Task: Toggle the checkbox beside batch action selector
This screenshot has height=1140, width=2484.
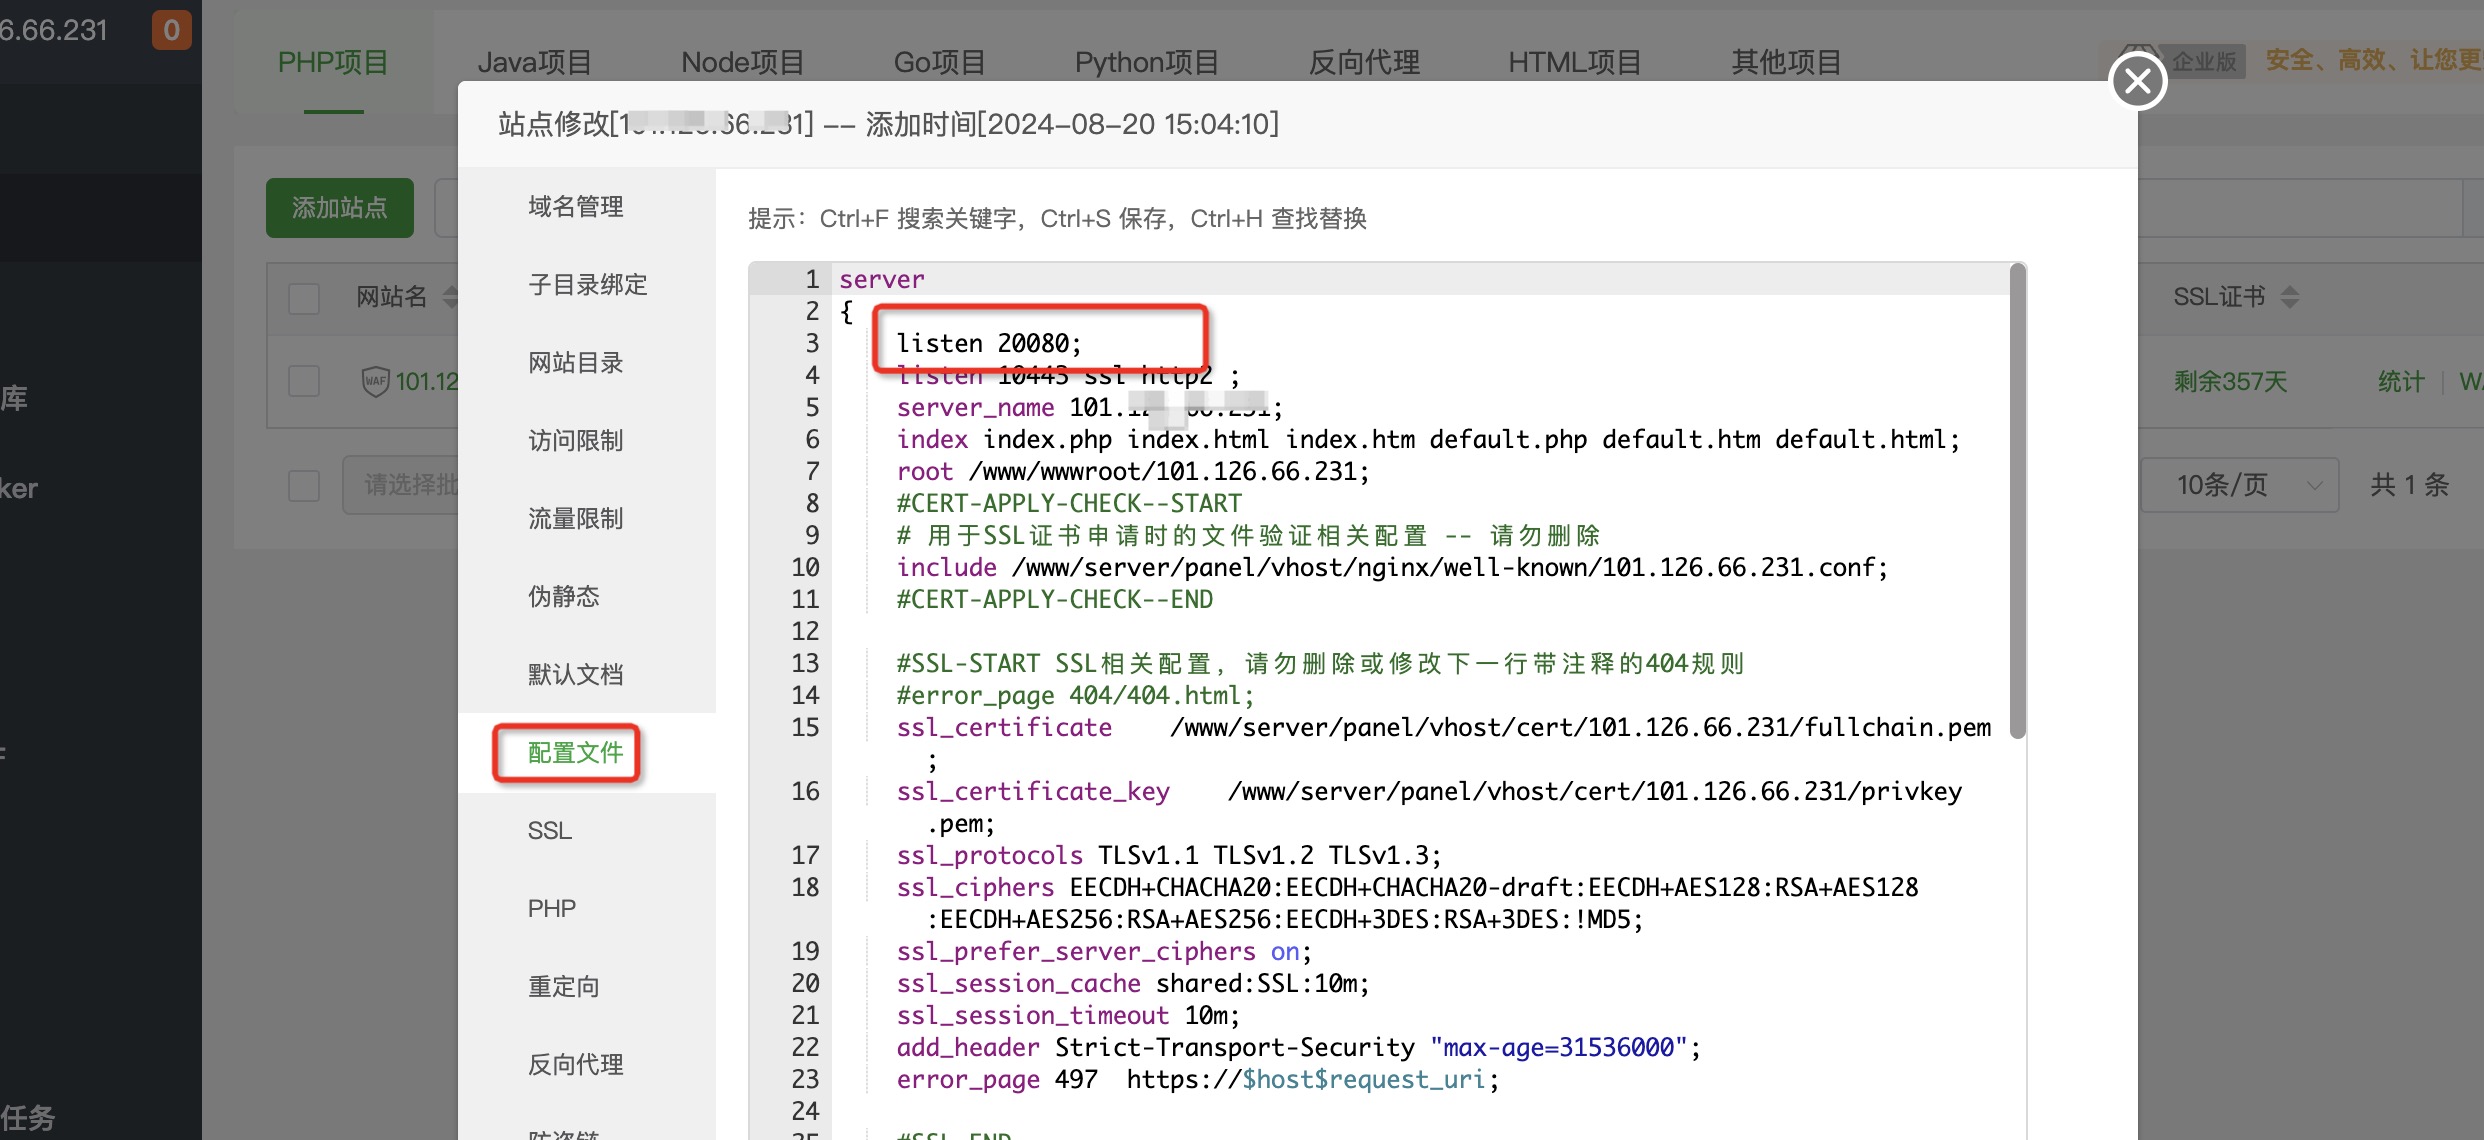Action: [304, 486]
